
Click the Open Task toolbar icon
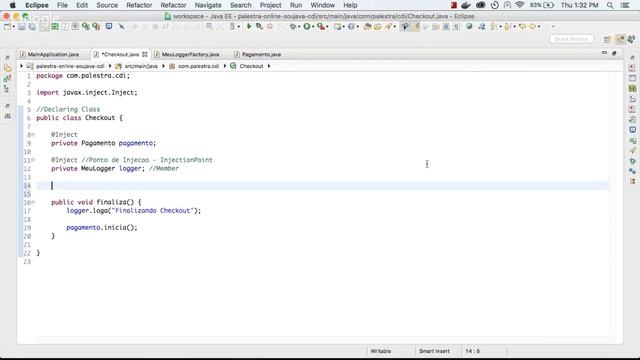(378, 27)
